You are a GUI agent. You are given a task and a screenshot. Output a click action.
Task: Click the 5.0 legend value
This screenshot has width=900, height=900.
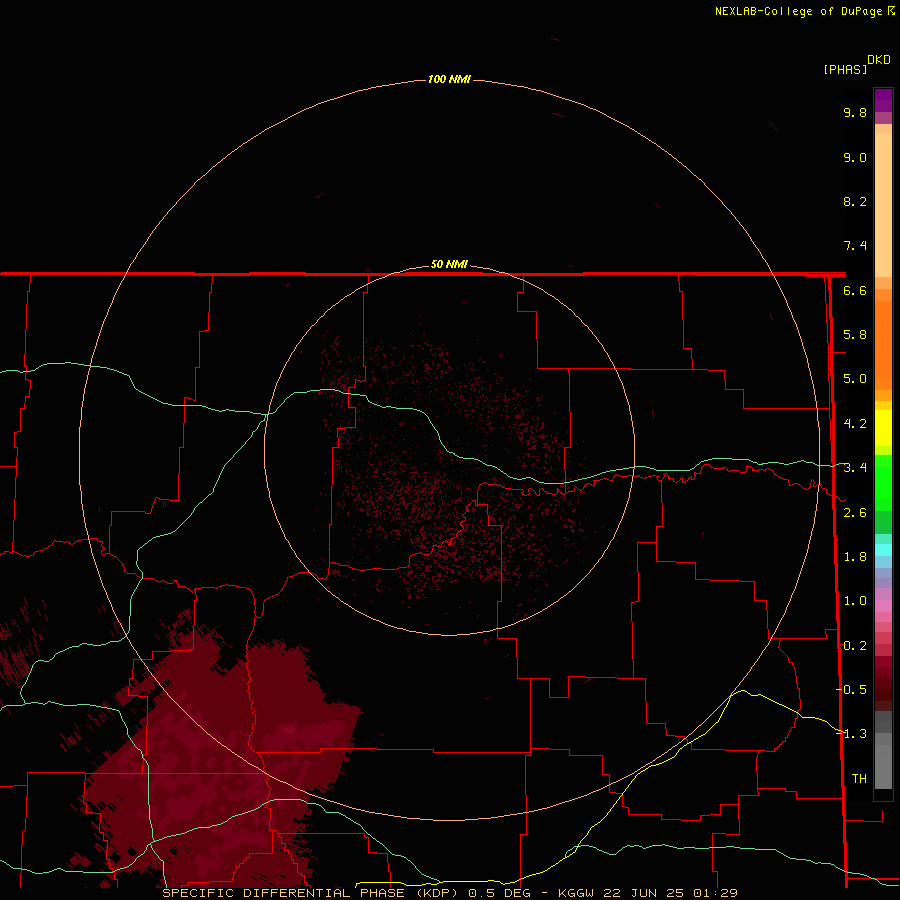tap(855, 379)
